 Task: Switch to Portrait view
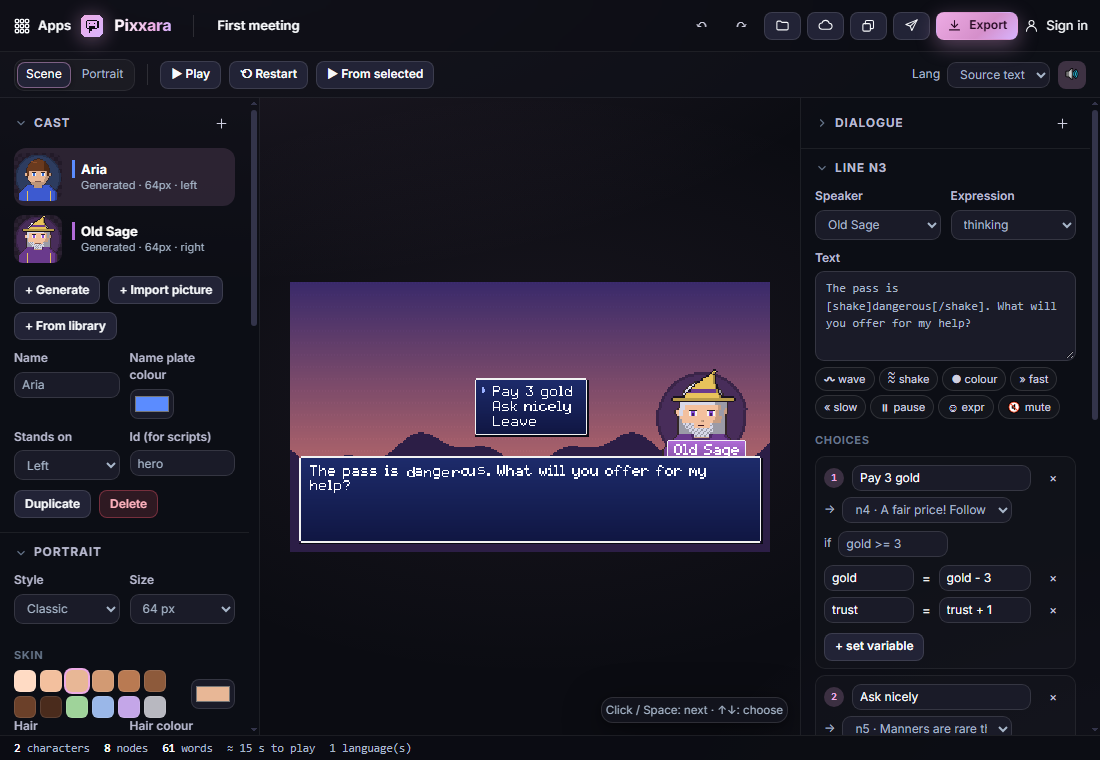(102, 74)
